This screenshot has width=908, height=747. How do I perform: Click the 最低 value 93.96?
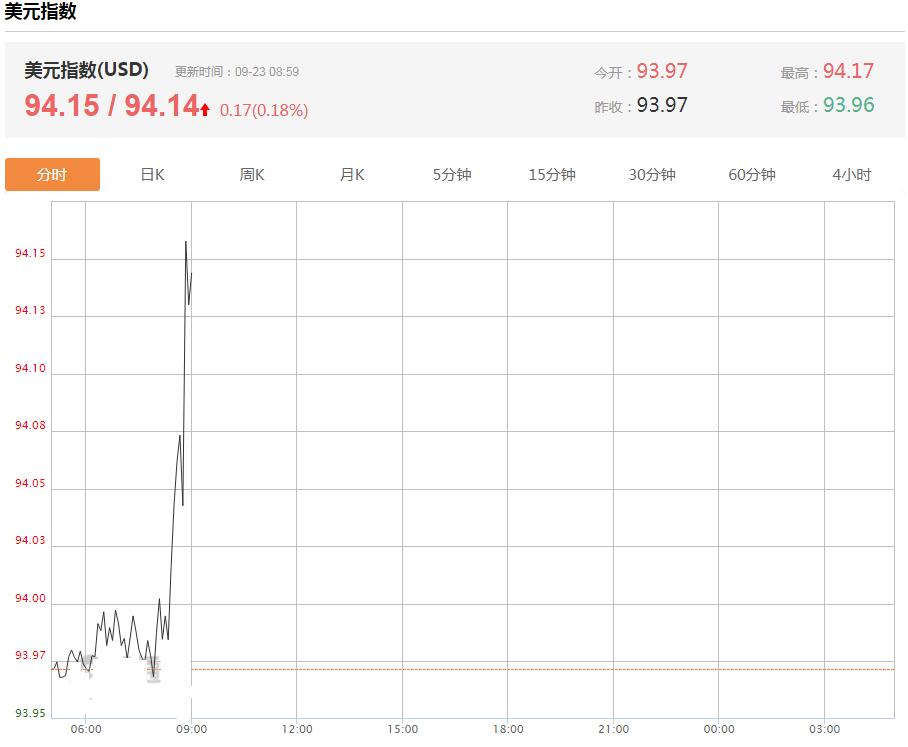[x=848, y=105]
